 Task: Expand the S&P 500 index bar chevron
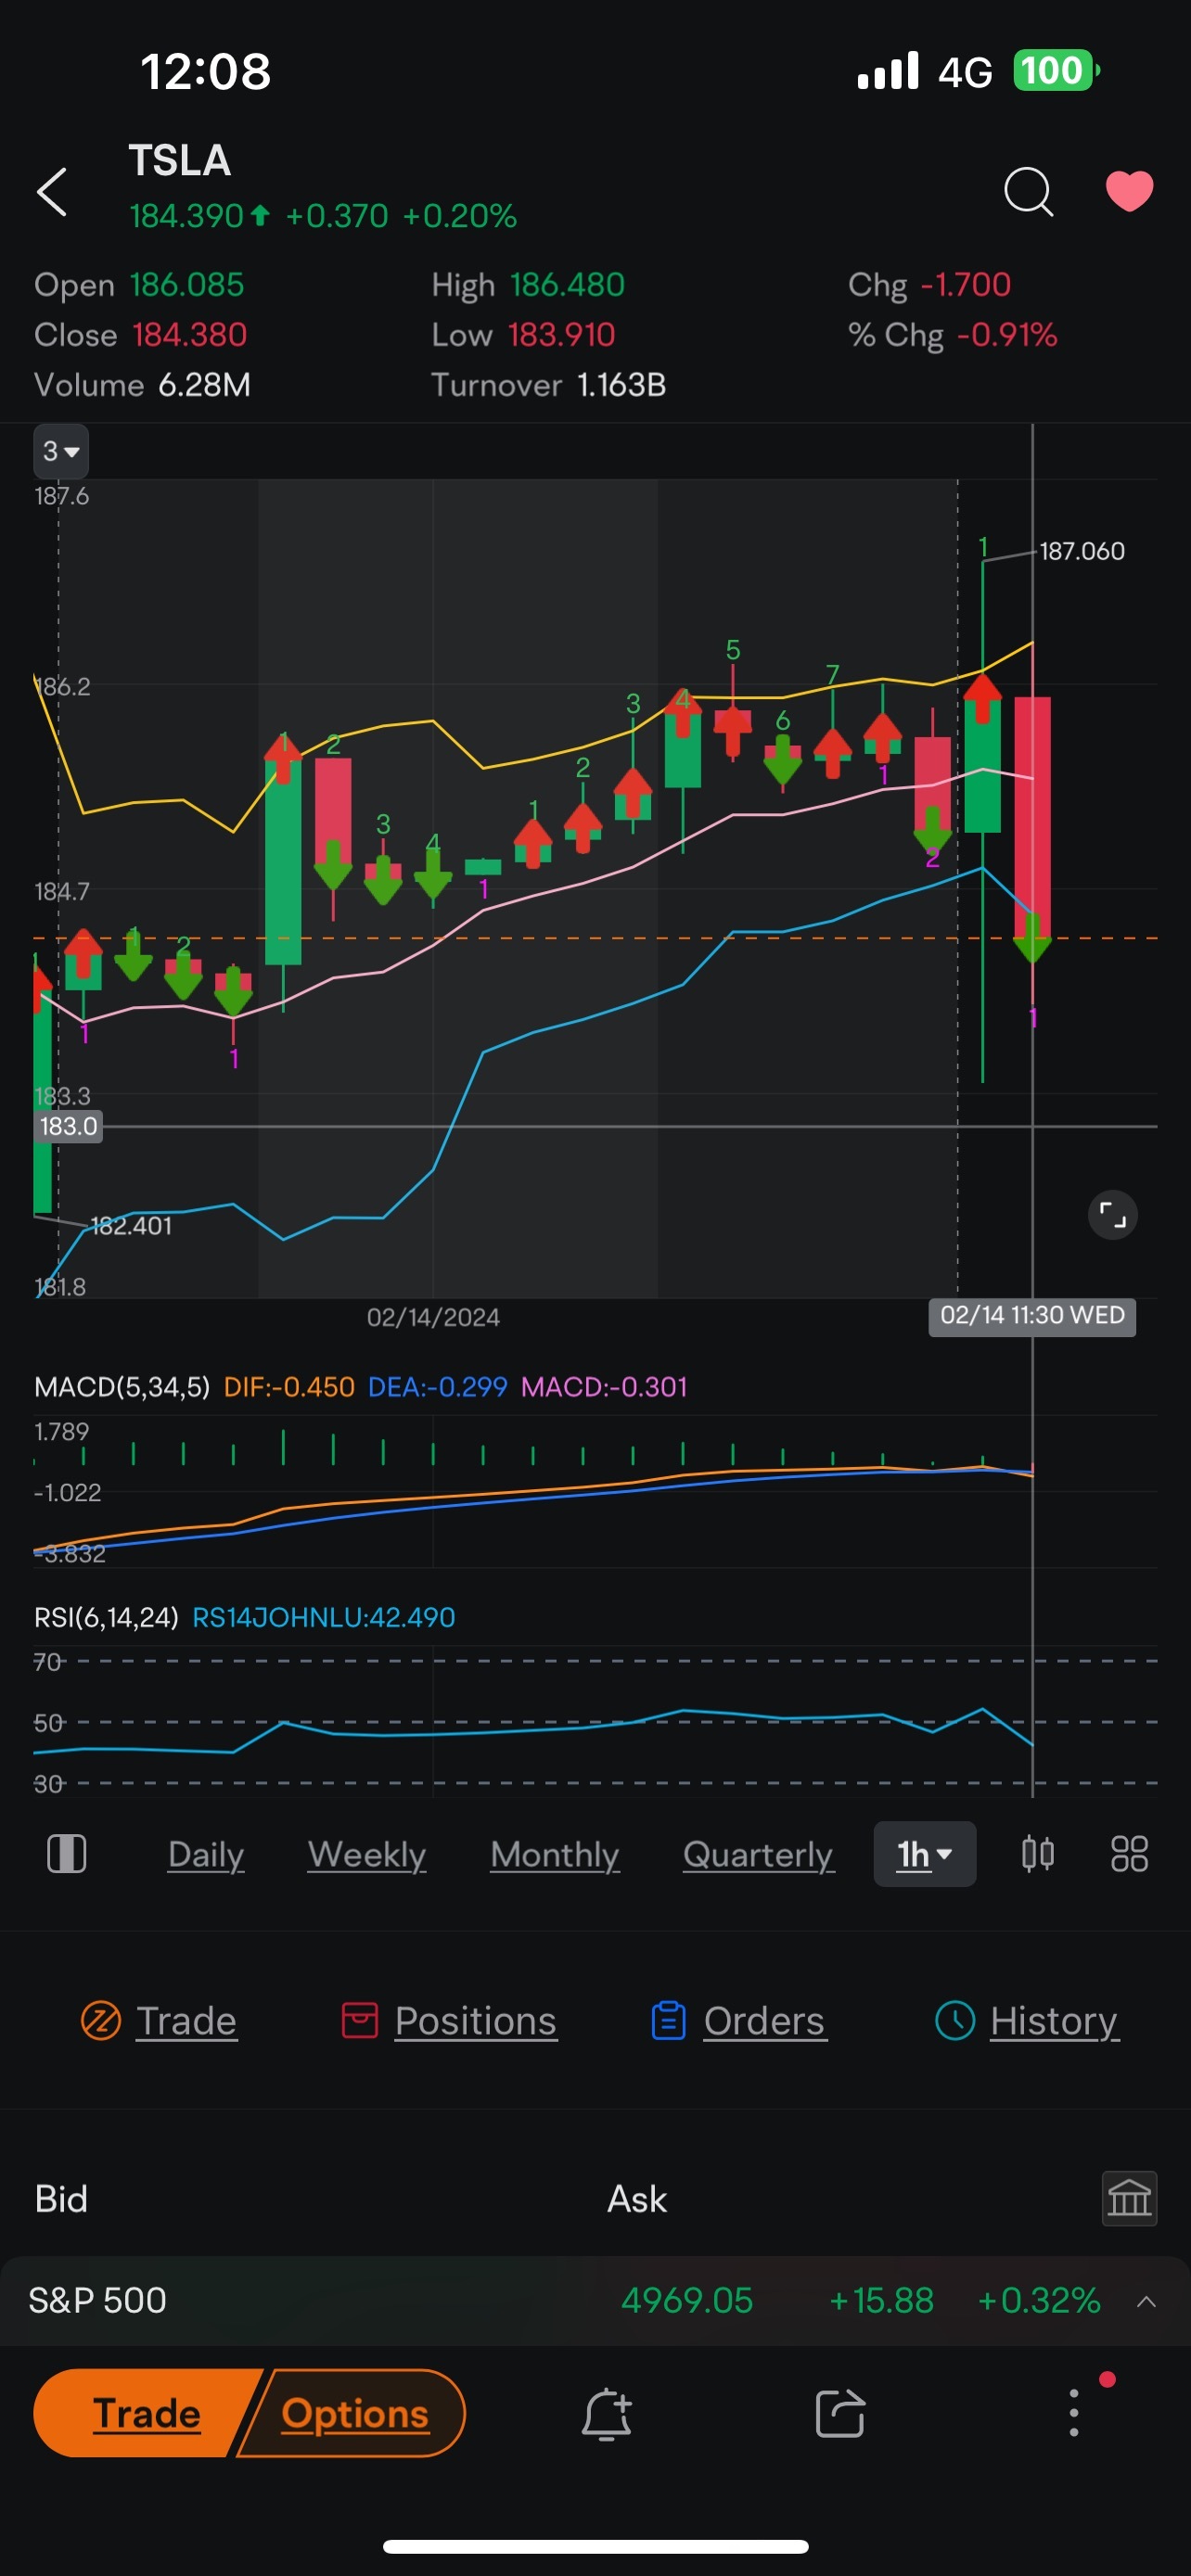(1146, 2302)
